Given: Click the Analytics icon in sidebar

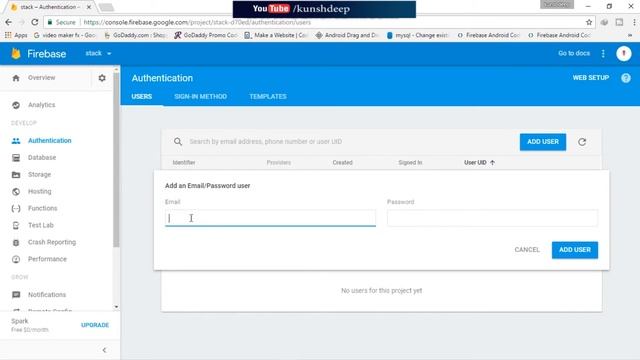Looking at the screenshot, I should 16,105.
